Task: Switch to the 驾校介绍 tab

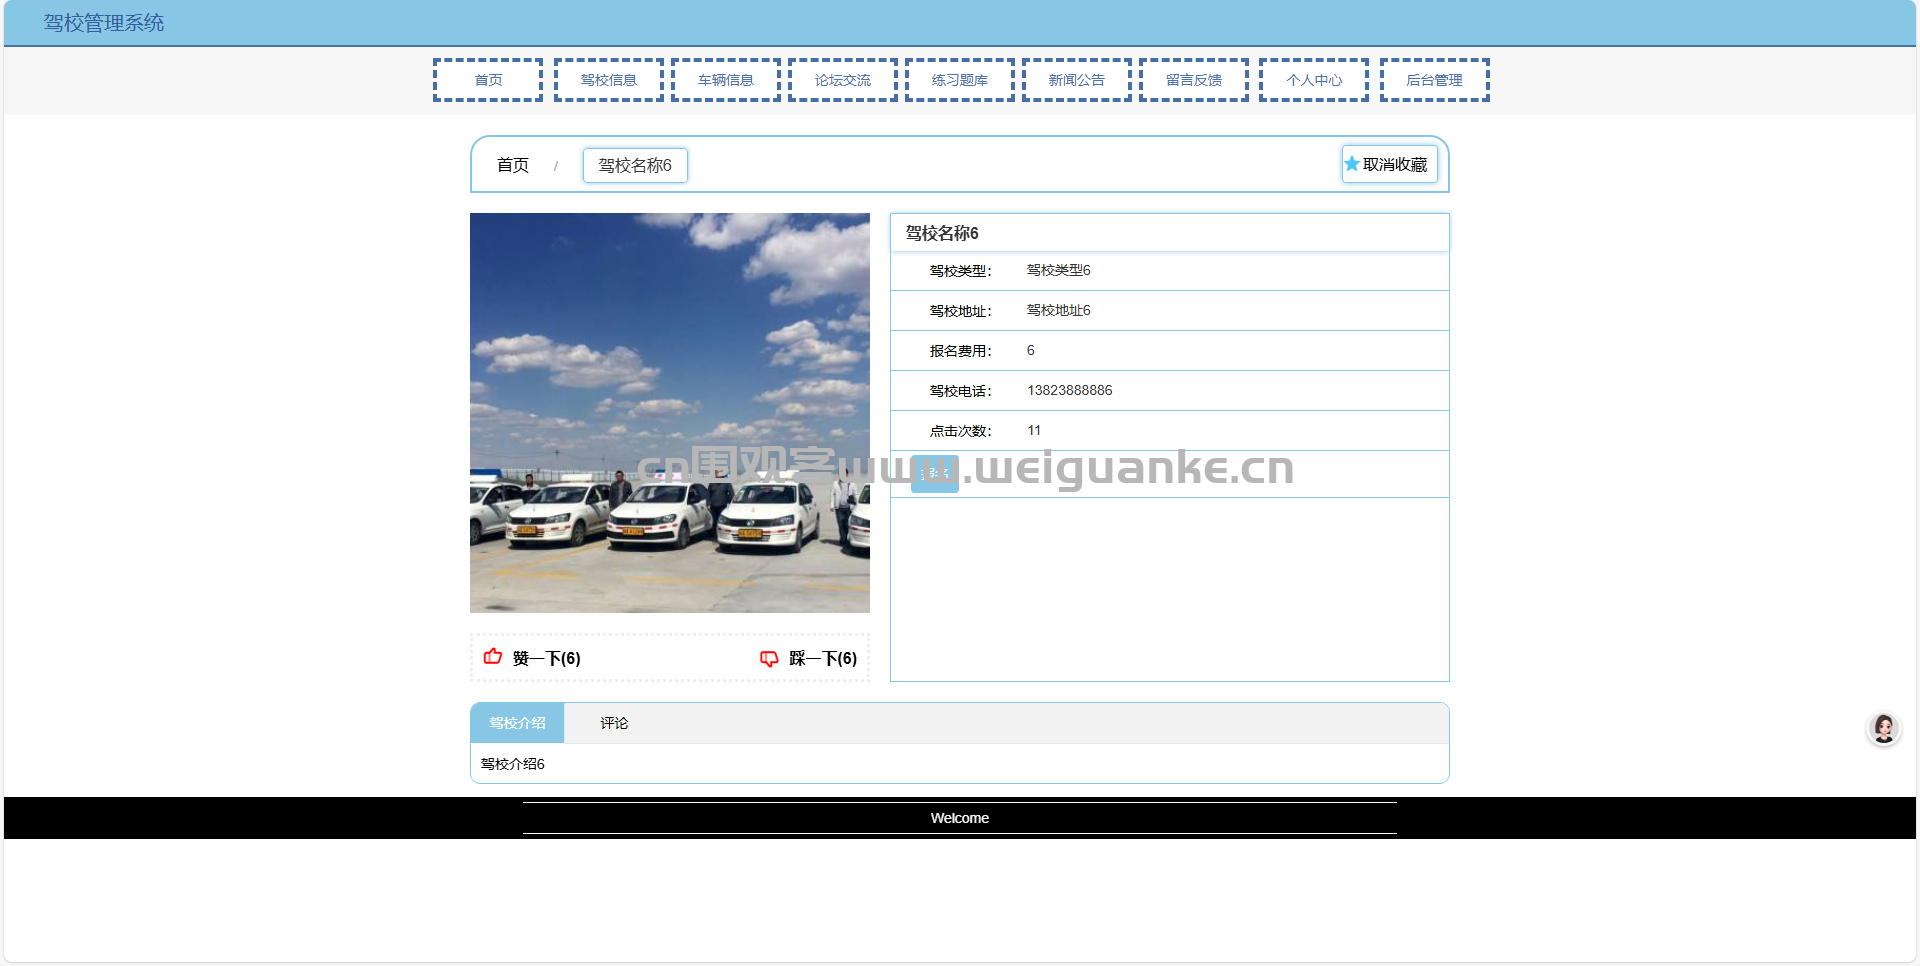Action: tap(517, 723)
